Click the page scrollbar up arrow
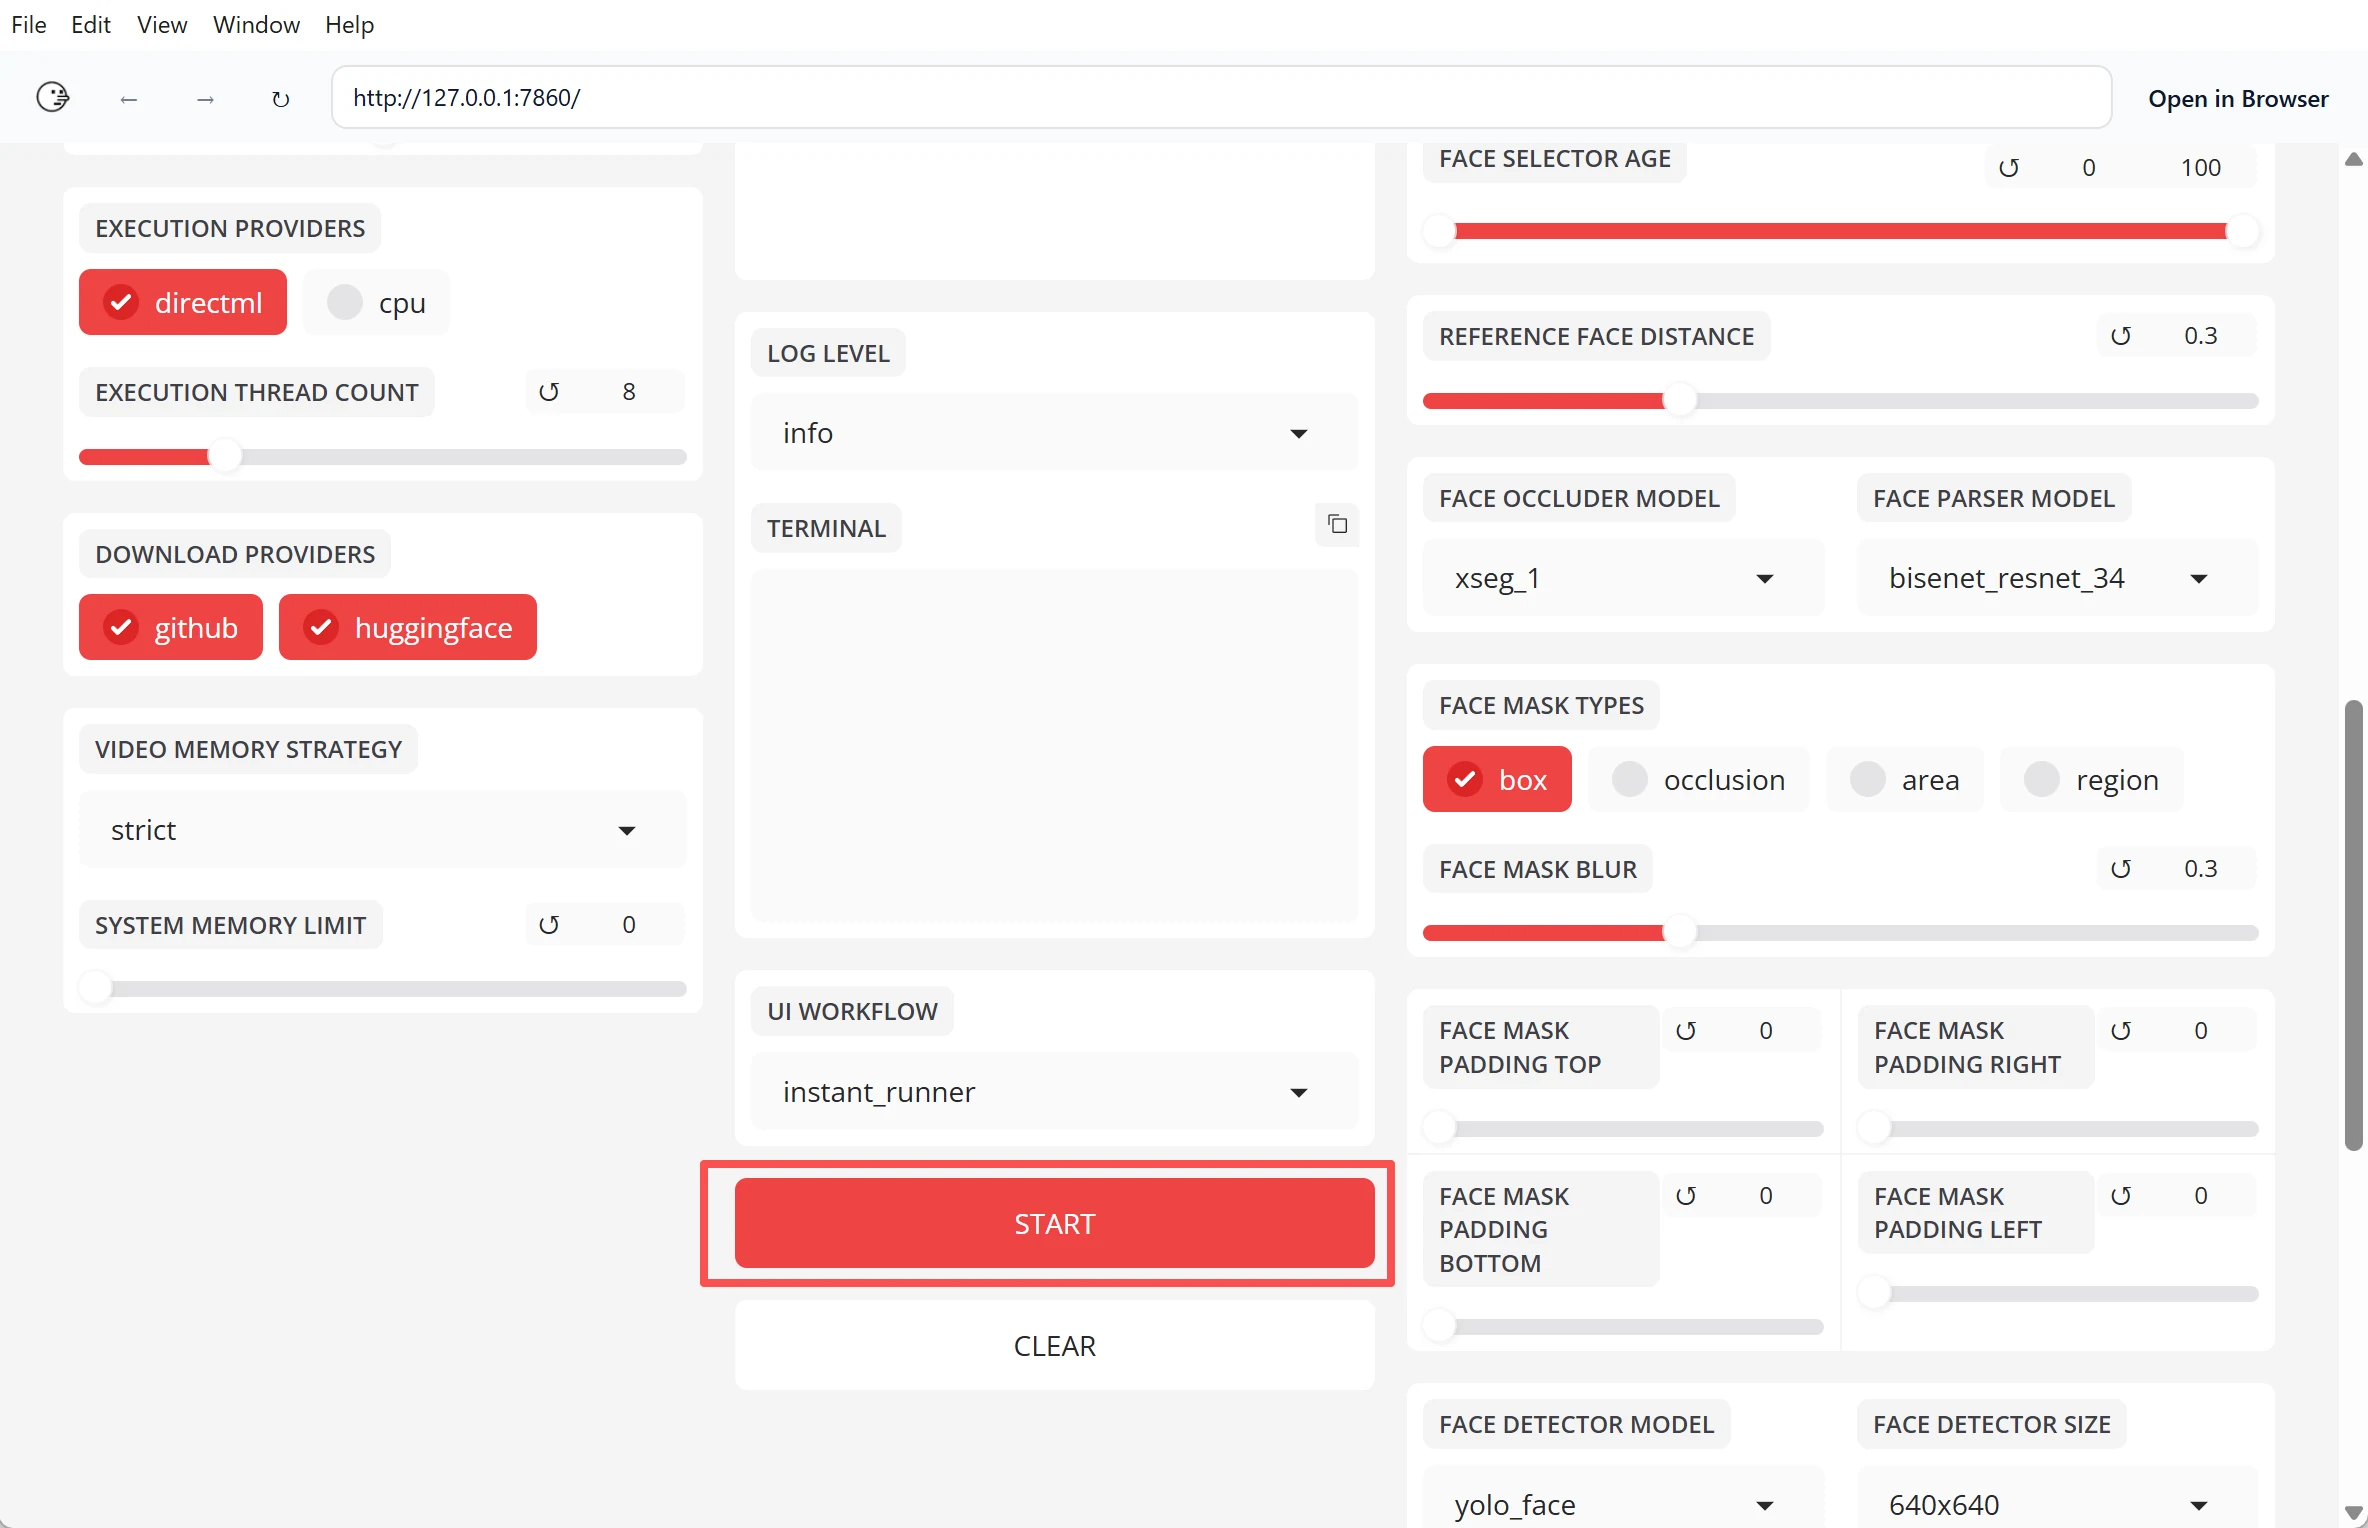 [x=2354, y=160]
